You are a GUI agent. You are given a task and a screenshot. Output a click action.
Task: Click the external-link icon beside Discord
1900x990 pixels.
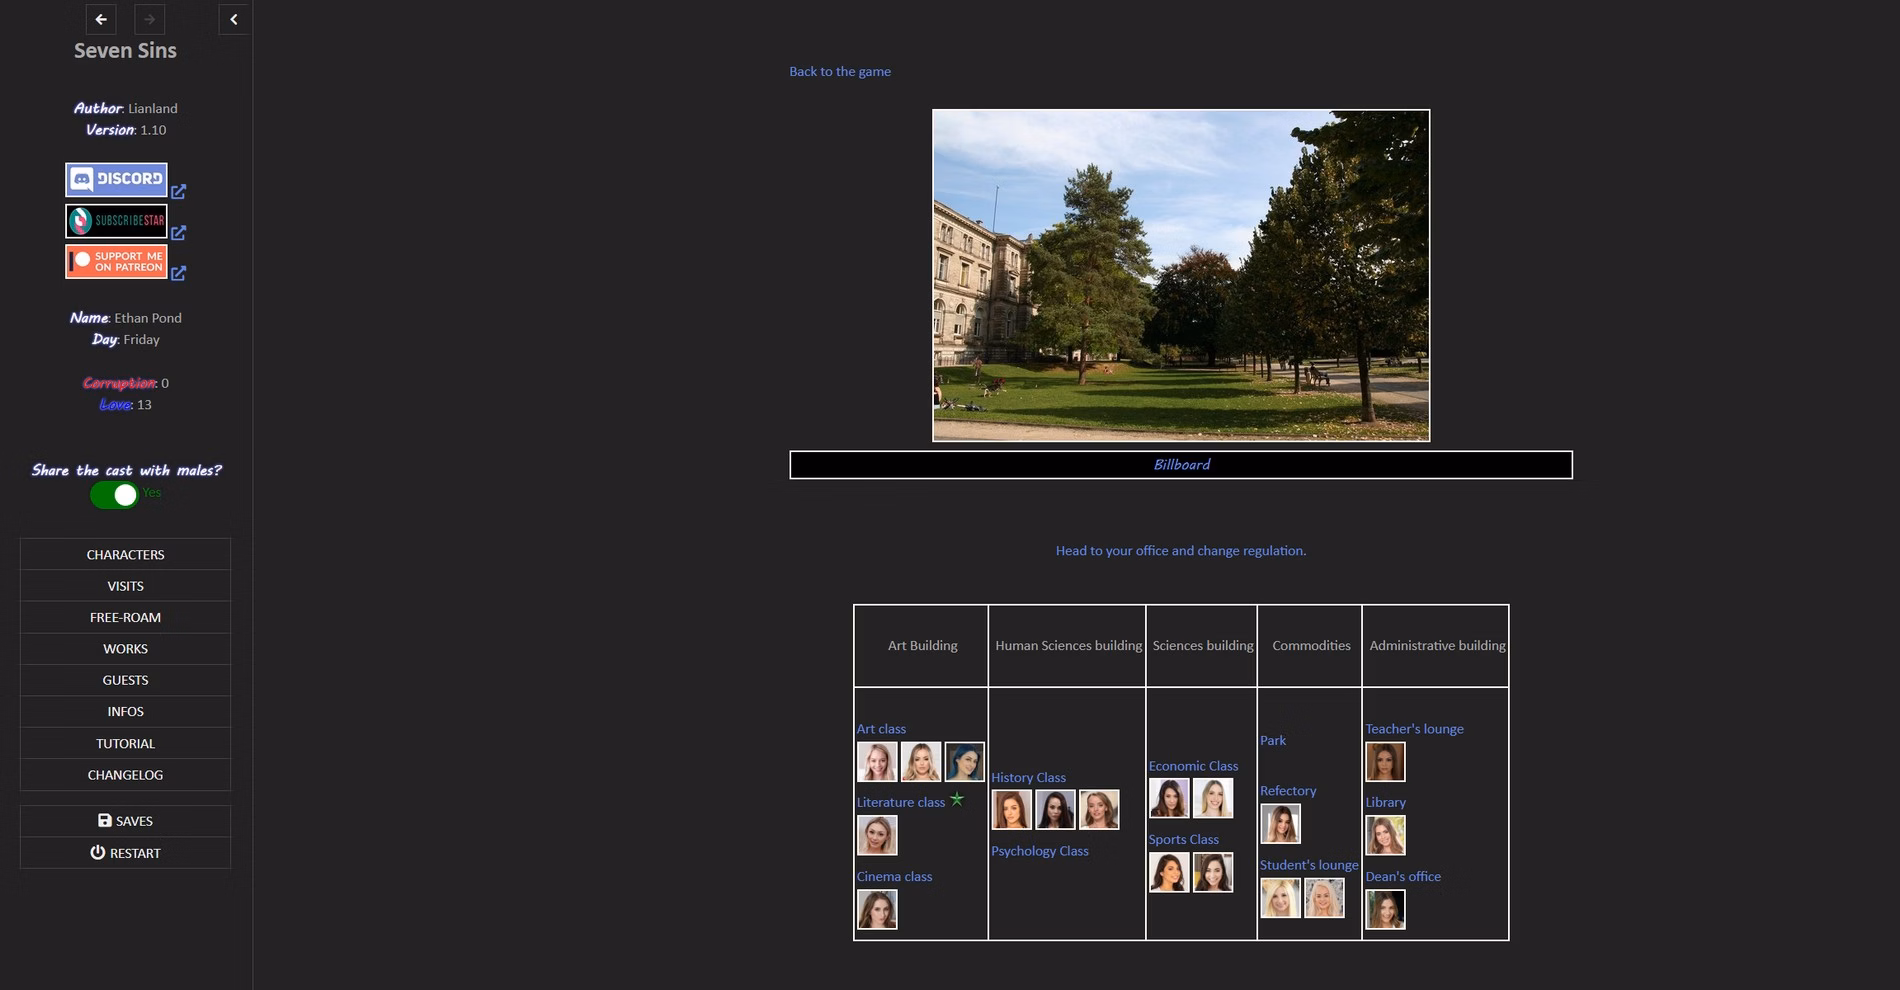coord(179,192)
